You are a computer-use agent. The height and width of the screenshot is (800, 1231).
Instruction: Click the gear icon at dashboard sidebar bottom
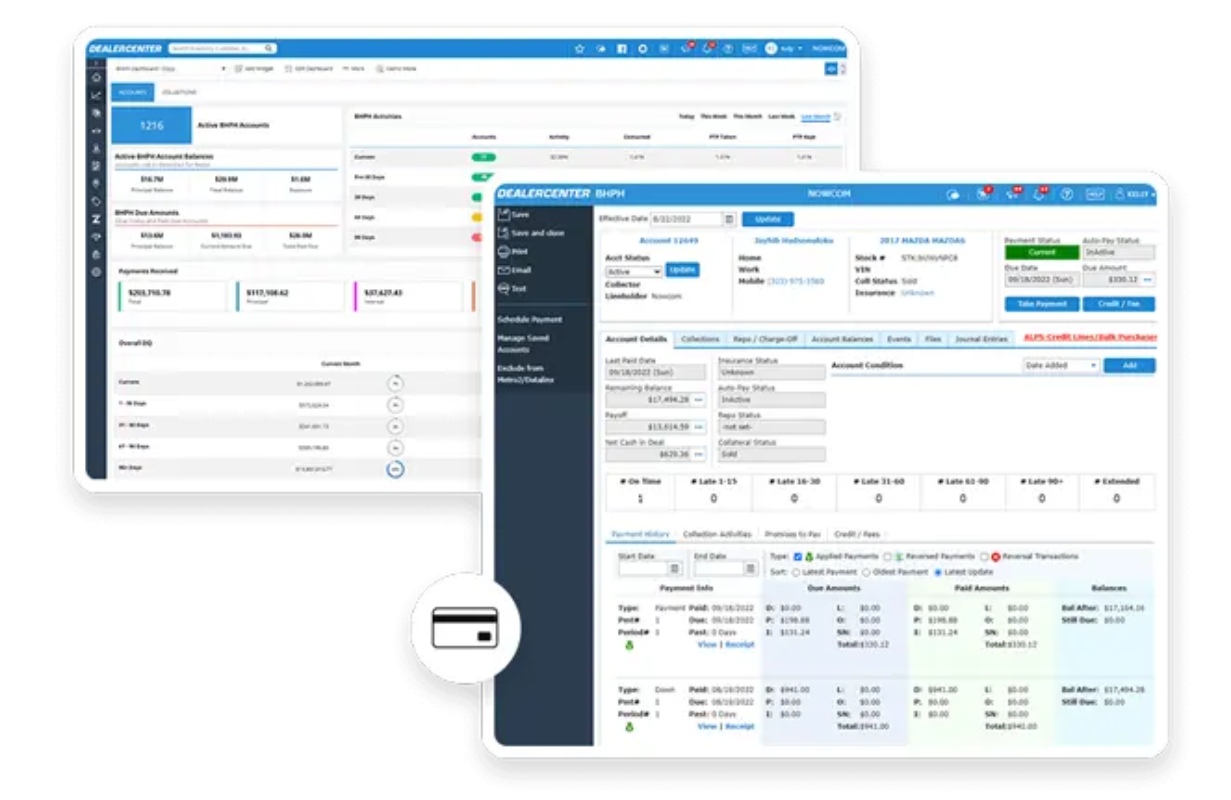coord(96,271)
